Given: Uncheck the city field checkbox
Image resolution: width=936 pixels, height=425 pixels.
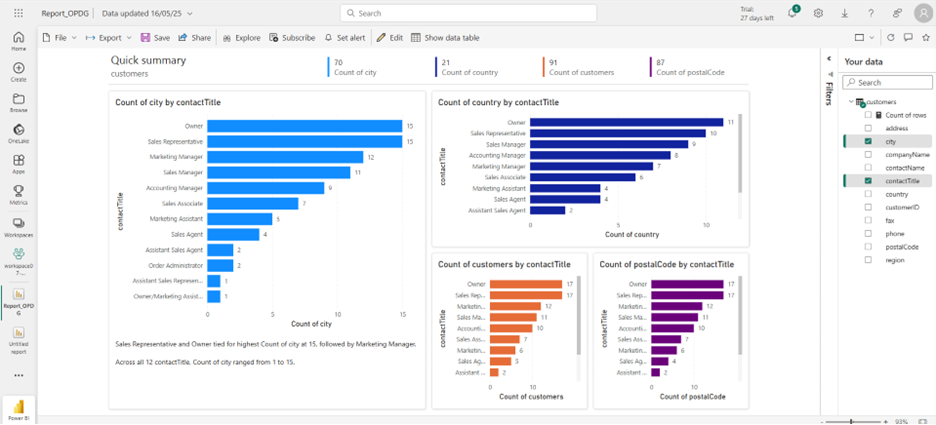Looking at the screenshot, I should point(869,141).
